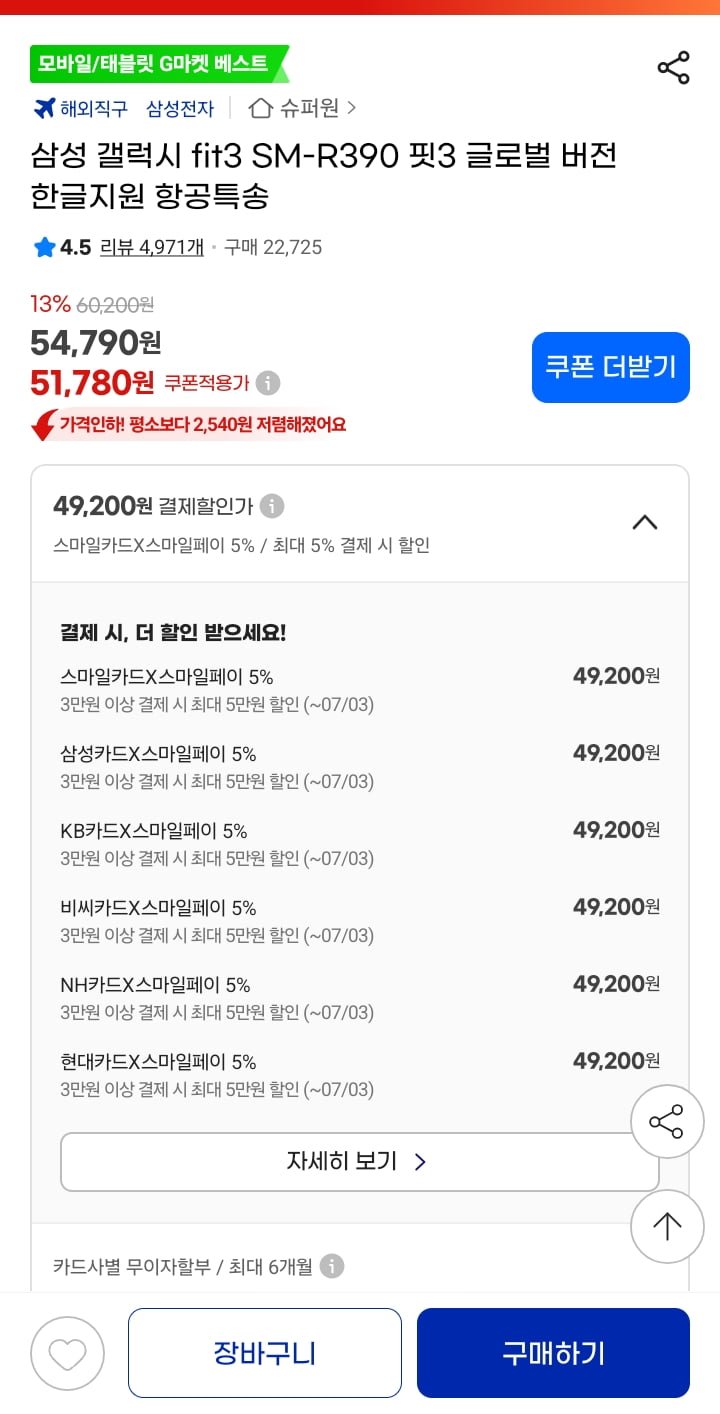
Task: Tap the 슈퍼원 home icon
Action: [261, 108]
